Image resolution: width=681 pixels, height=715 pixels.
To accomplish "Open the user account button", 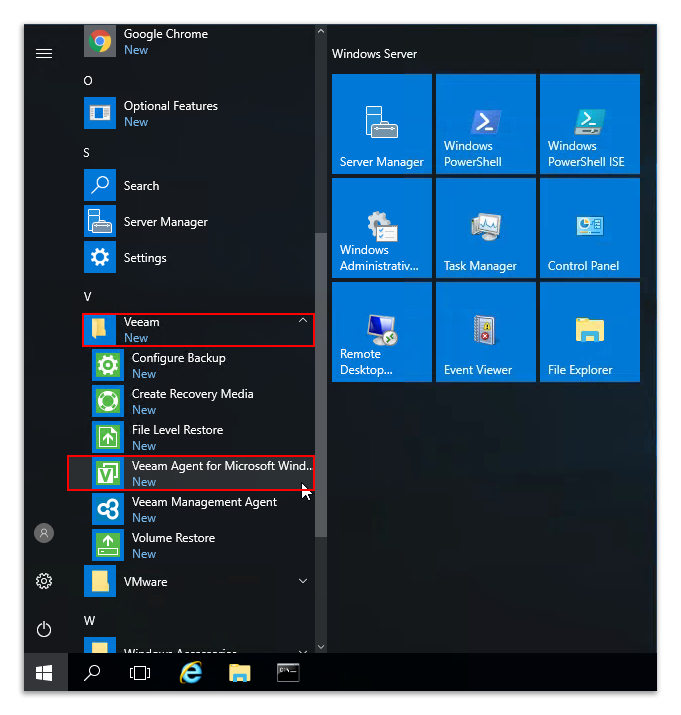I will [44, 533].
